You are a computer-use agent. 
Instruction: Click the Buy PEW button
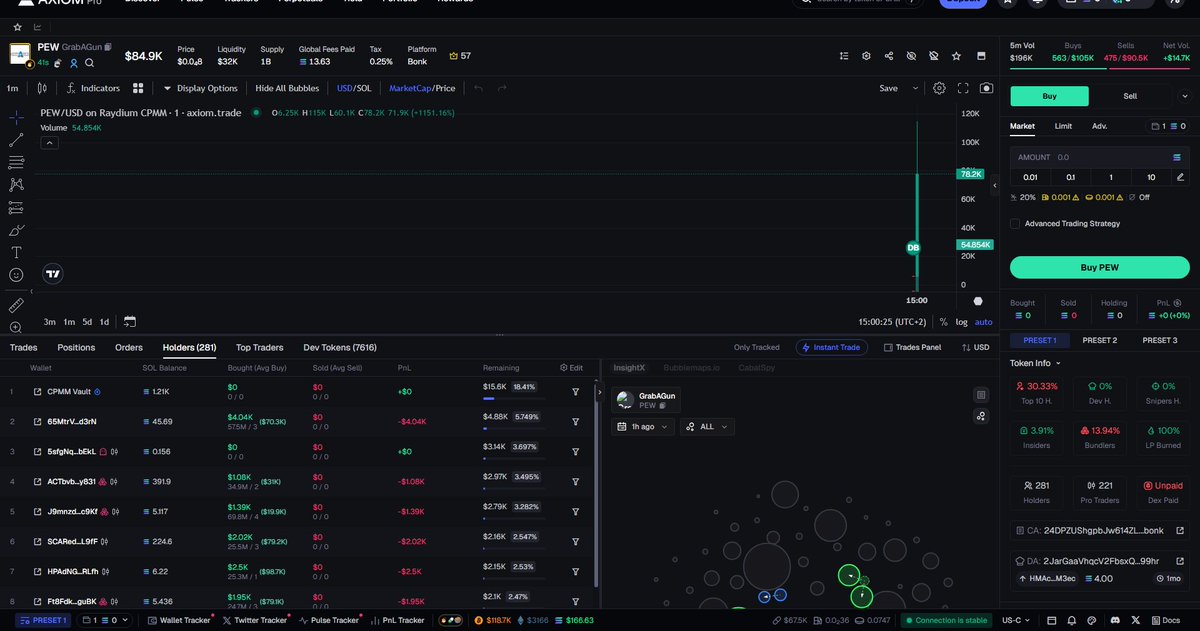[x=1099, y=267]
